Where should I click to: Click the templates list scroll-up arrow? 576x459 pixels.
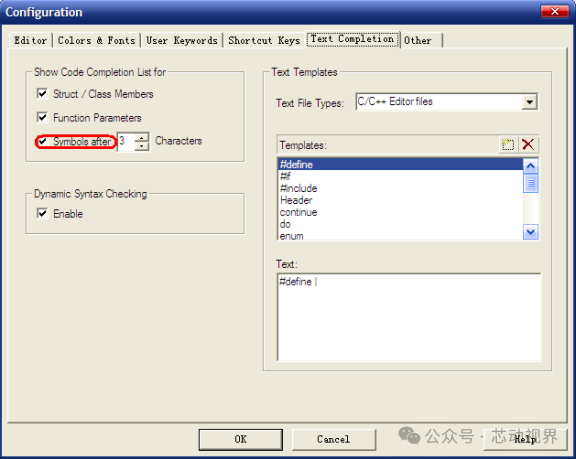pyautogui.click(x=530, y=166)
